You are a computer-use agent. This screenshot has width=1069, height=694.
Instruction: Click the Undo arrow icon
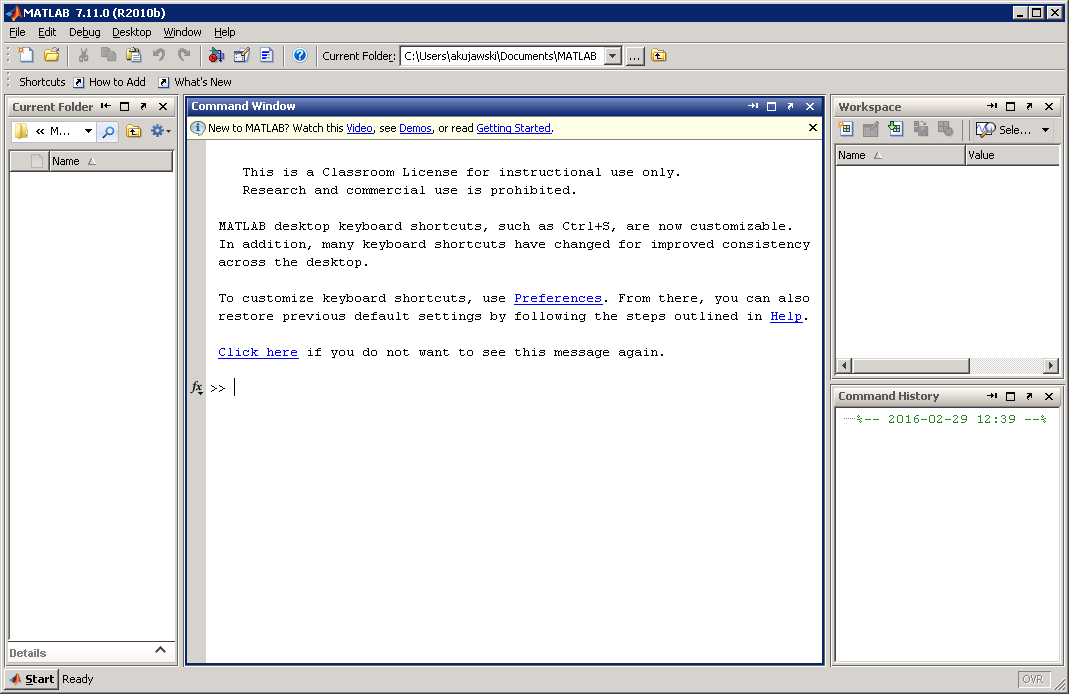pyautogui.click(x=159, y=55)
